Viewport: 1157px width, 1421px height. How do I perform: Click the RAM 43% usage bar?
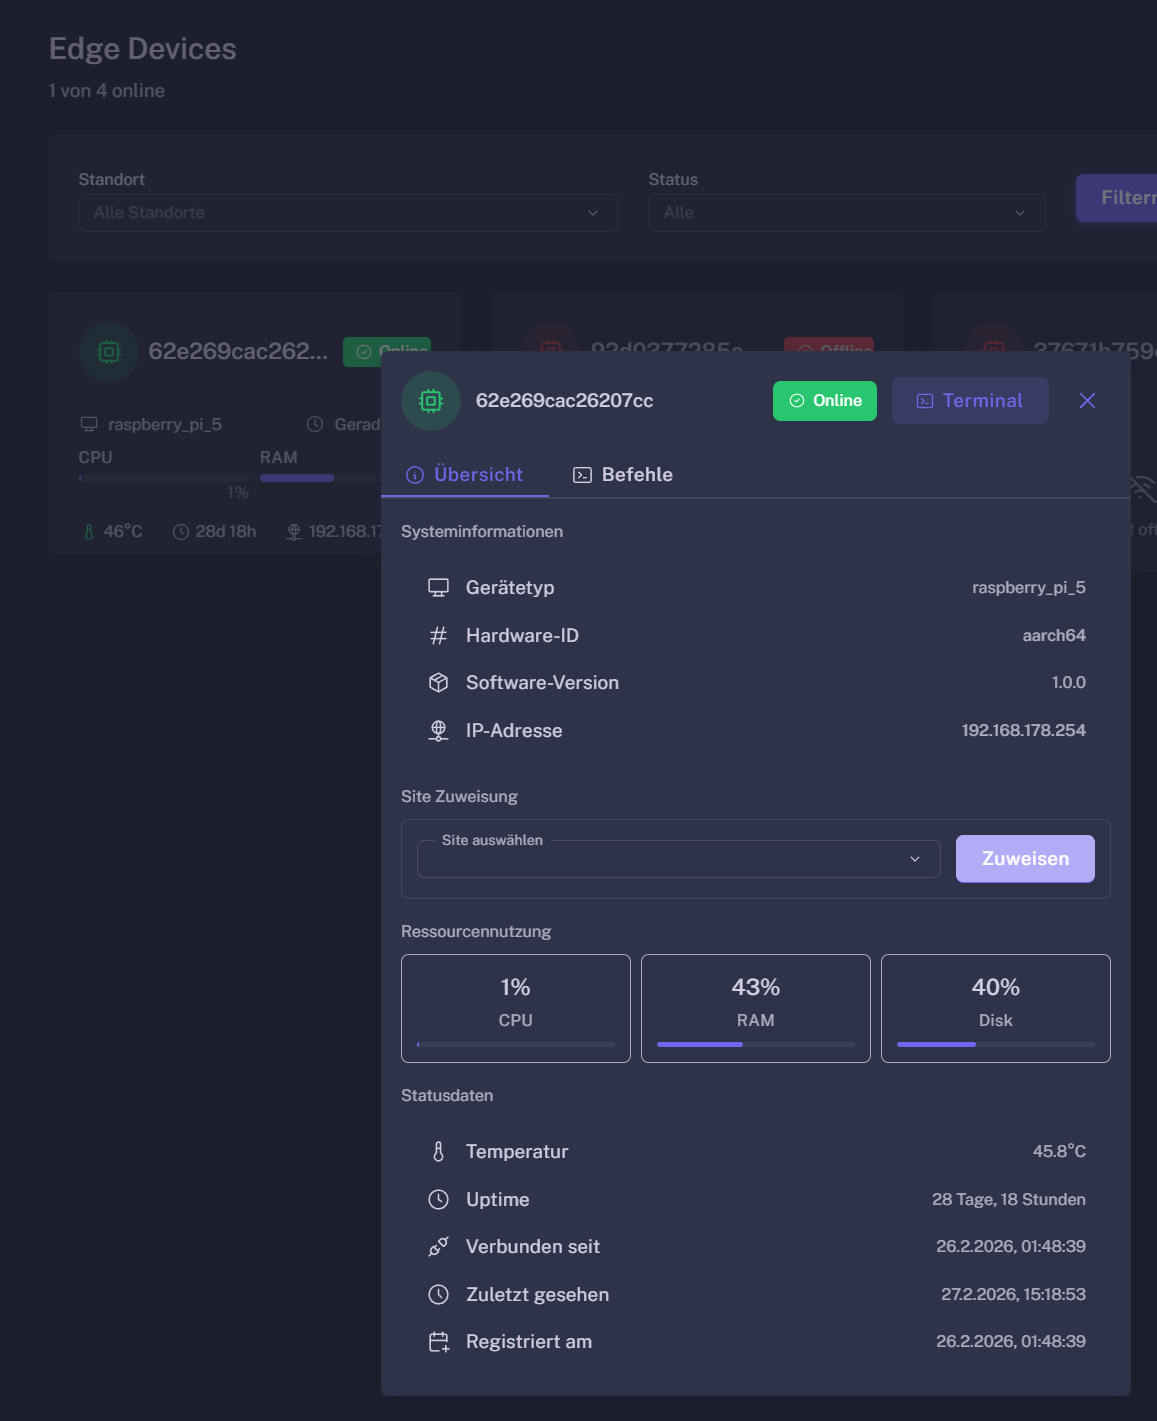tap(755, 1044)
